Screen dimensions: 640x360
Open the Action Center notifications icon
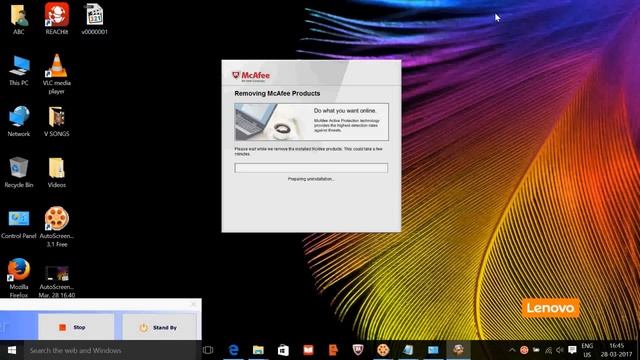(x=572, y=350)
